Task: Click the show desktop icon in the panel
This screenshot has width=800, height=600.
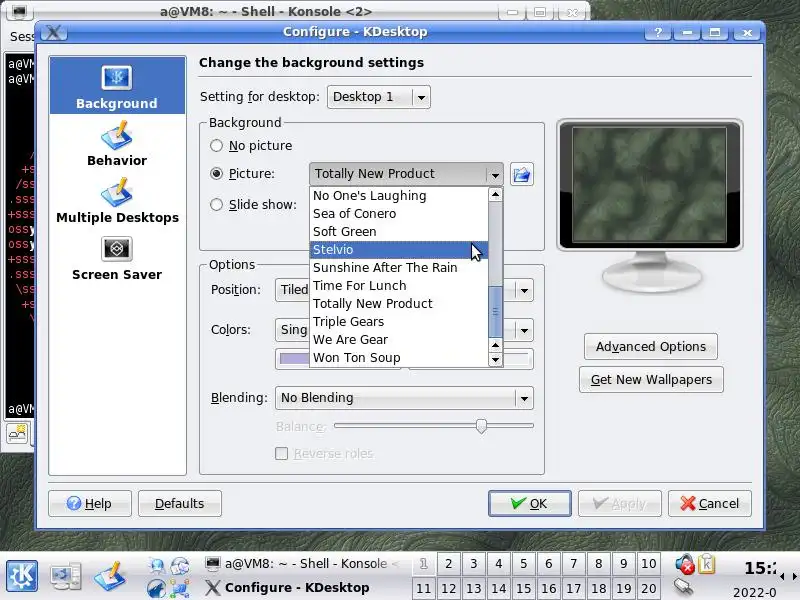Action: pyautogui.click(x=66, y=576)
